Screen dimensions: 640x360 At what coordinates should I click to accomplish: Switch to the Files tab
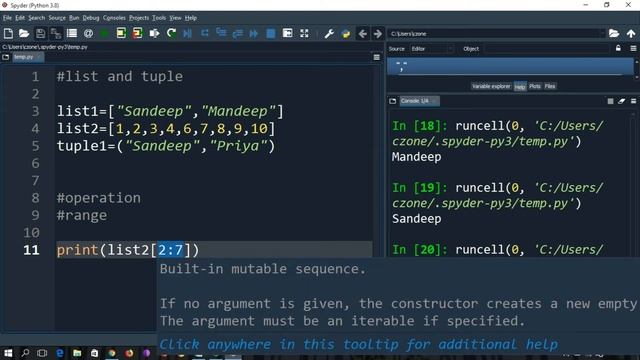(550, 86)
